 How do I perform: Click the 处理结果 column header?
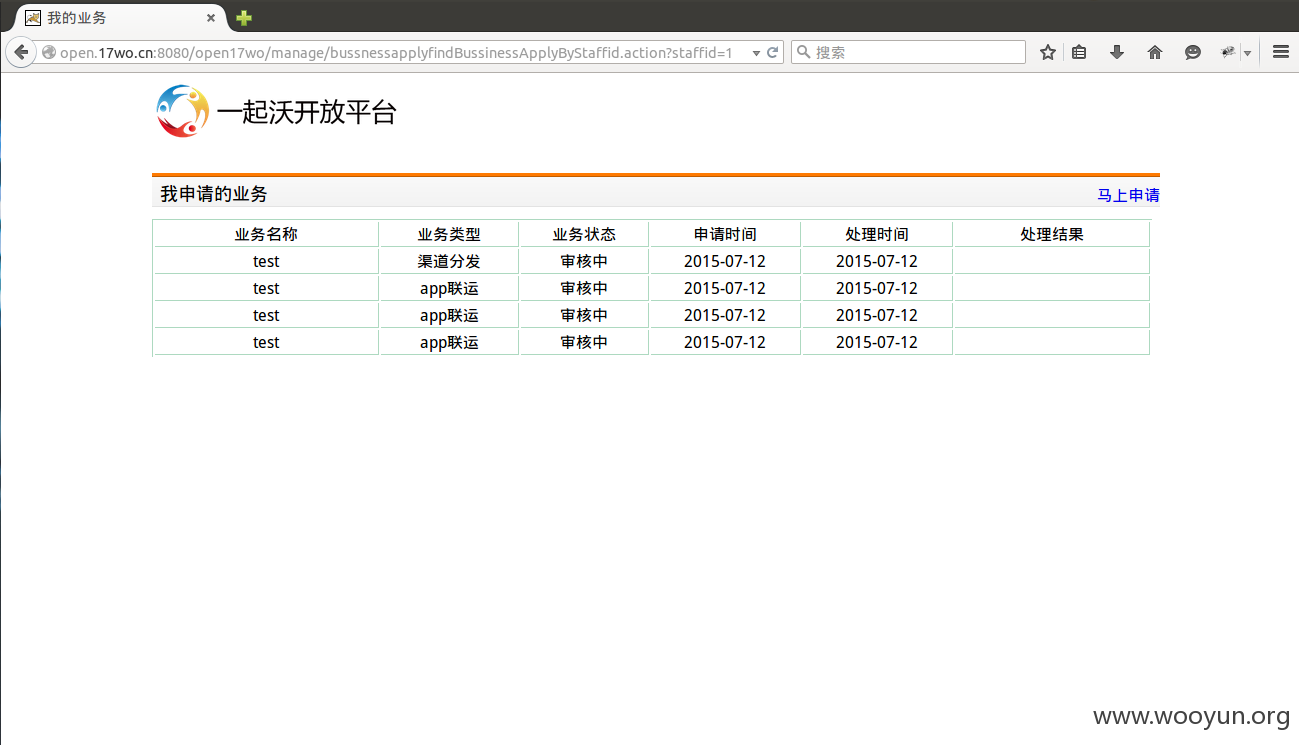[1052, 234]
